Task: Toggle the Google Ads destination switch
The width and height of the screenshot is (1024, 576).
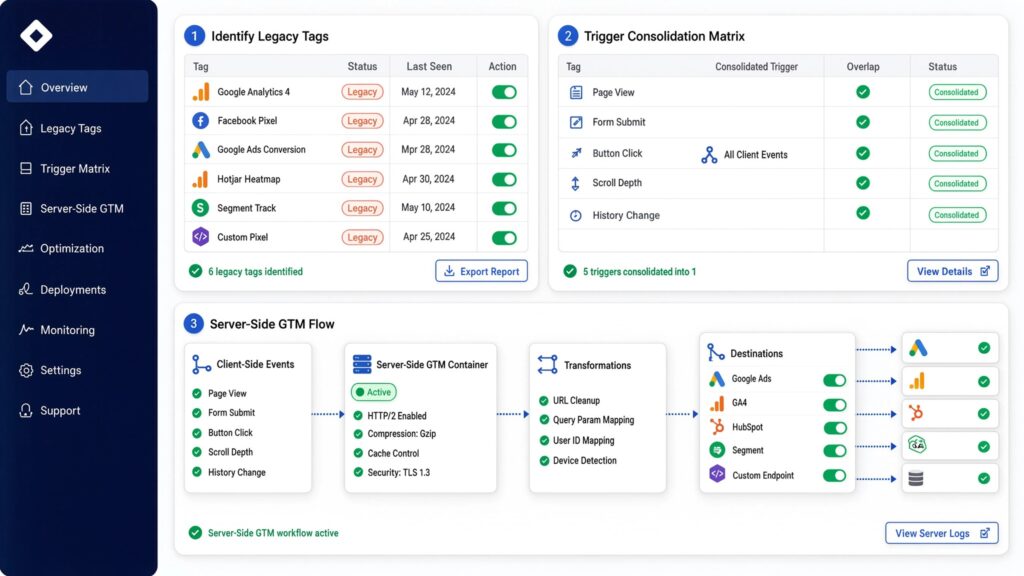Action: 835,380
